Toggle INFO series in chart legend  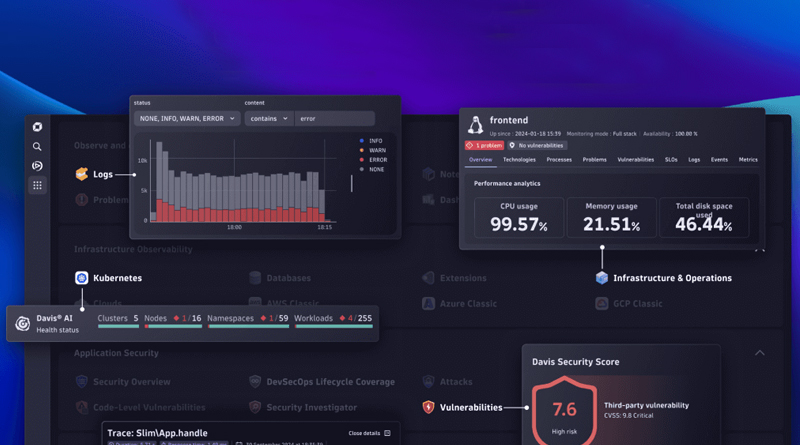(371, 141)
